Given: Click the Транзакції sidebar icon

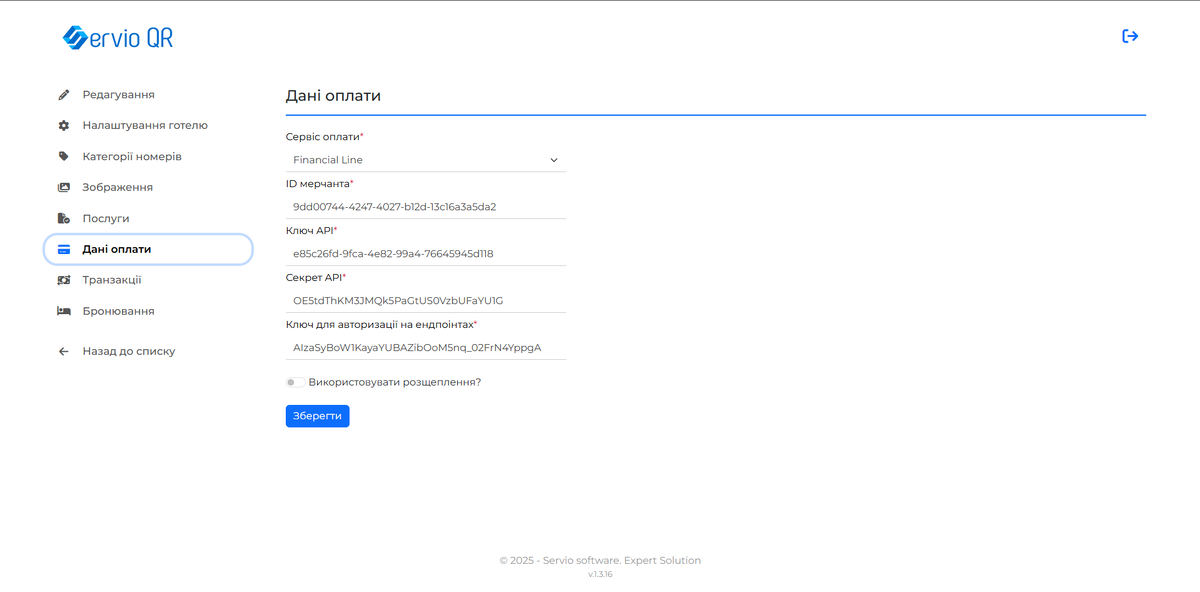Looking at the screenshot, I should coord(63,280).
